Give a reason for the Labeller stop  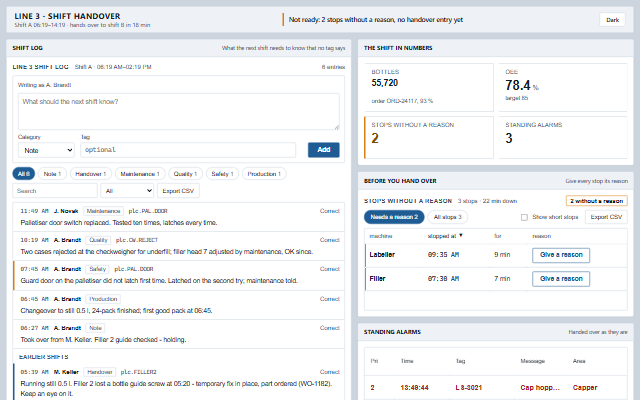tap(561, 255)
